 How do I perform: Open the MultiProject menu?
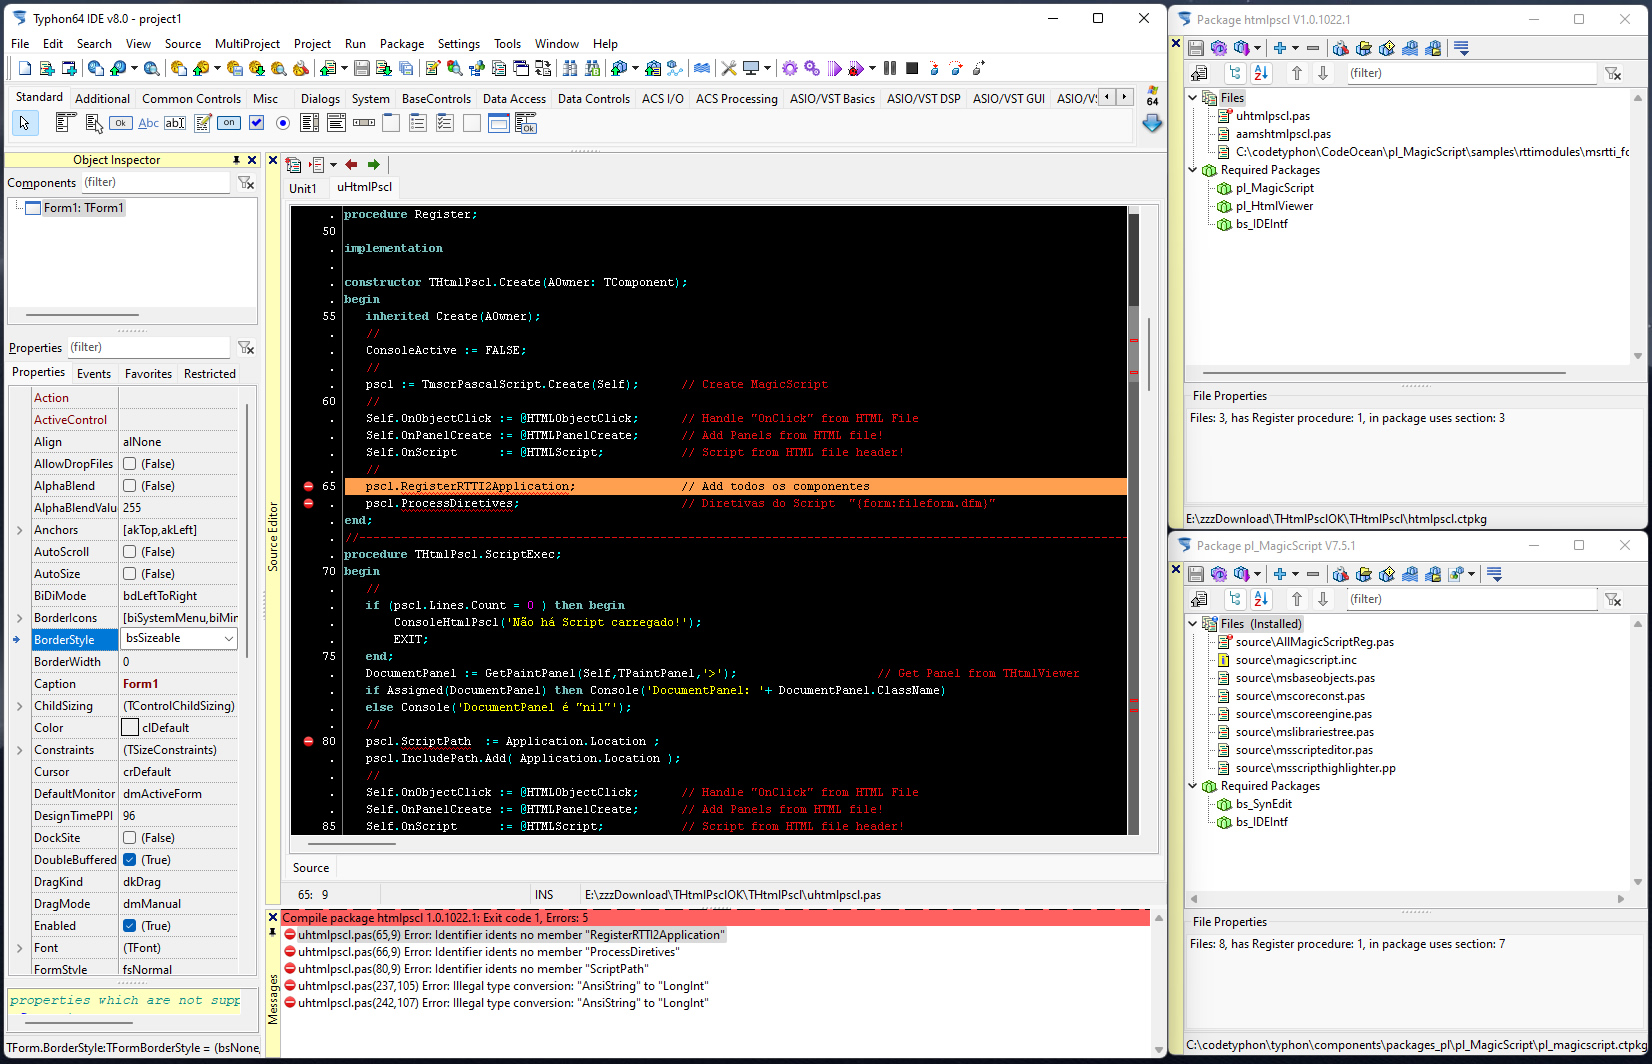(x=247, y=44)
